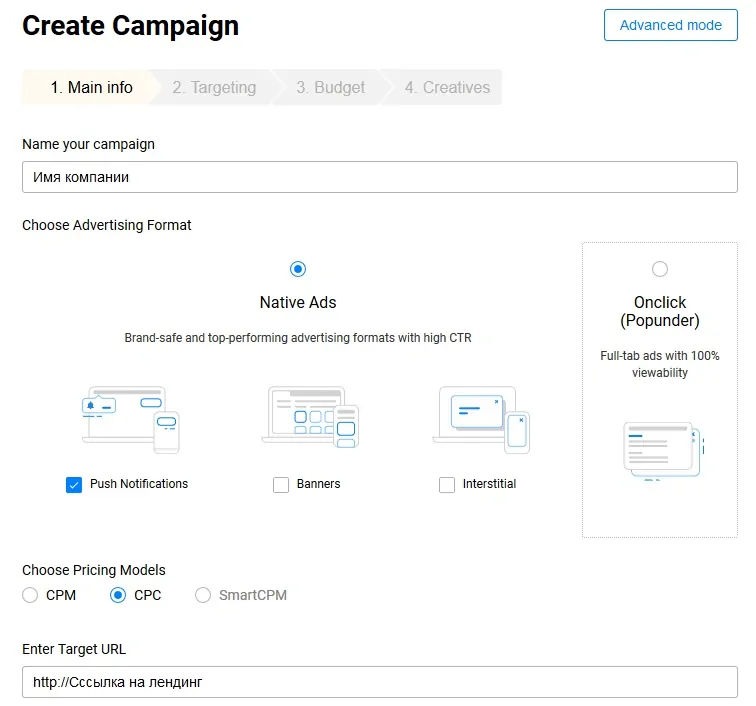
Task: Click the Native Ads heading text
Action: (x=297, y=302)
